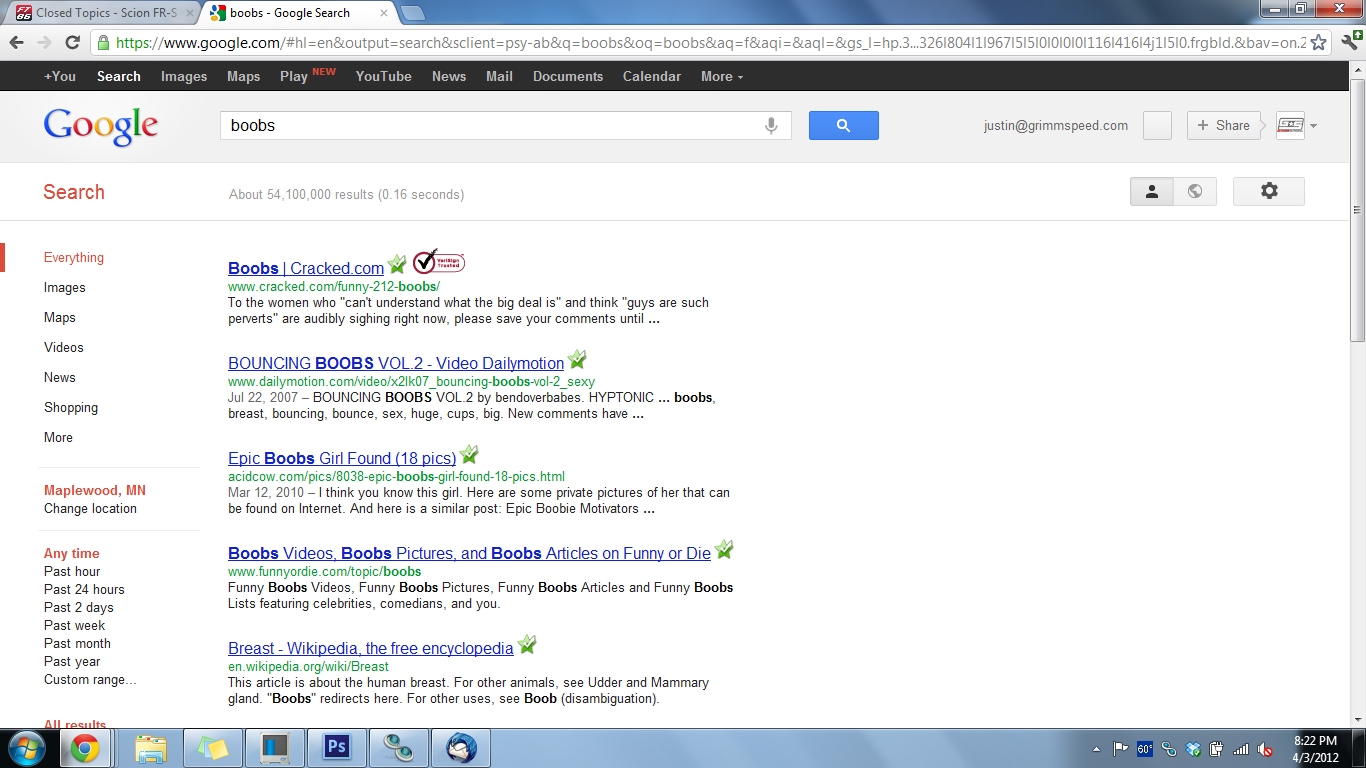
Task: Open account dropdown arrow beside profile picture
Action: pyautogui.click(x=1313, y=126)
